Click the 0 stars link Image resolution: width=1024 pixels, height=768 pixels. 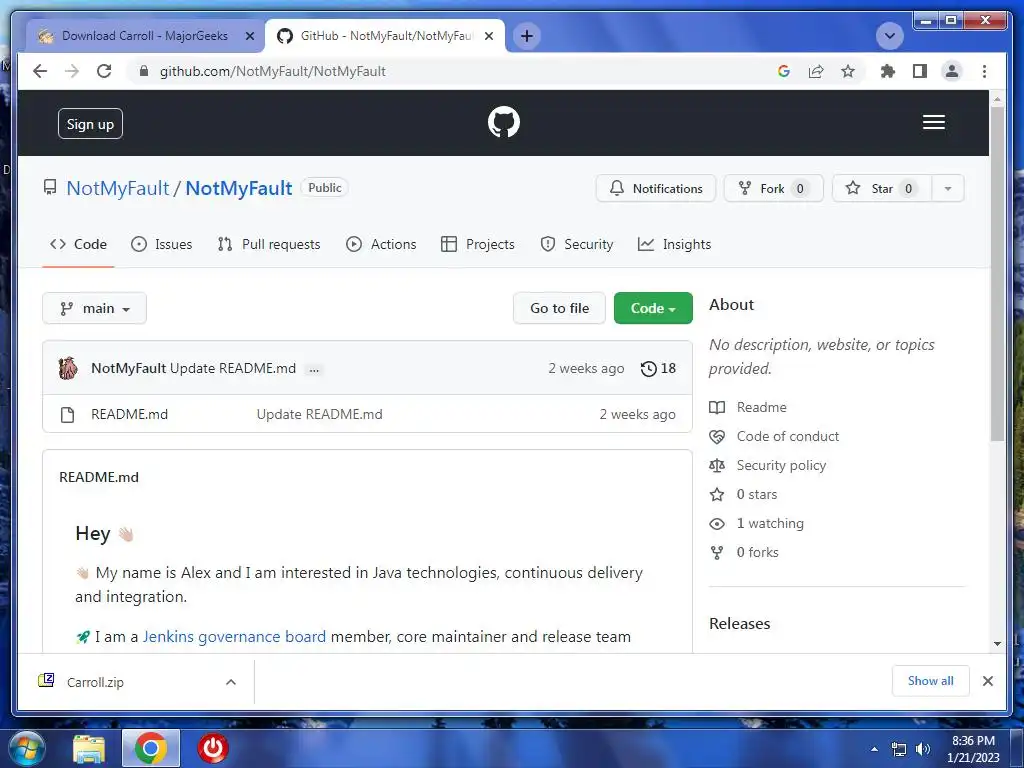tap(757, 494)
